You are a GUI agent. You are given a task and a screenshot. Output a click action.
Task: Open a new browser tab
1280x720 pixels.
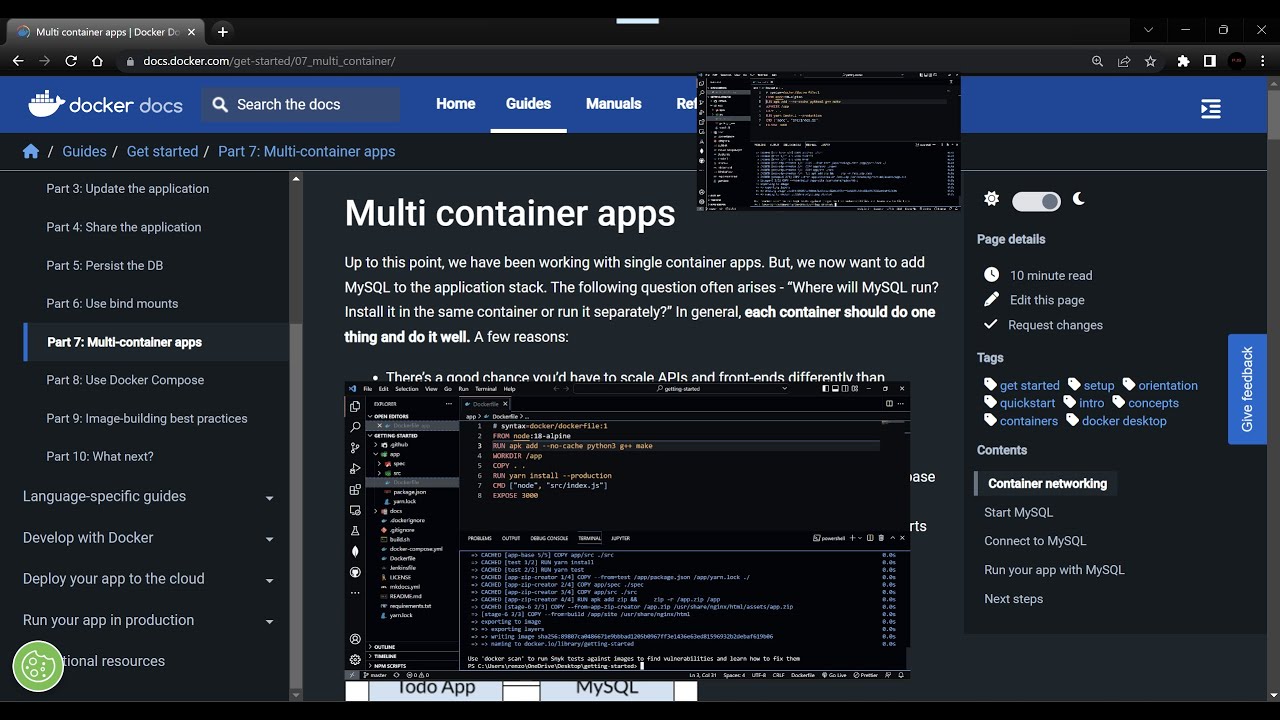[223, 31]
